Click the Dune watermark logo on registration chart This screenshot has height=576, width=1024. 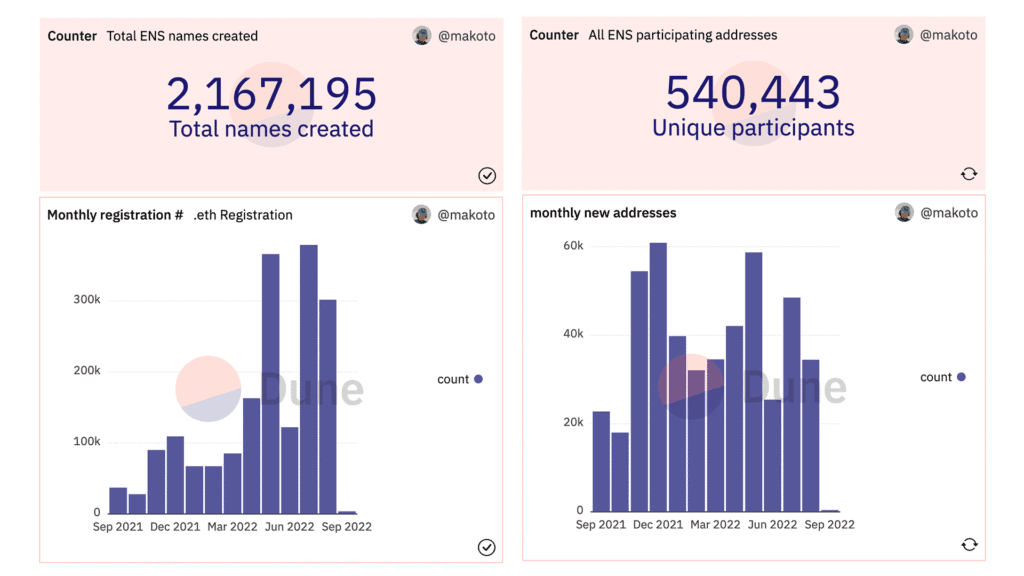[x=310, y=390]
